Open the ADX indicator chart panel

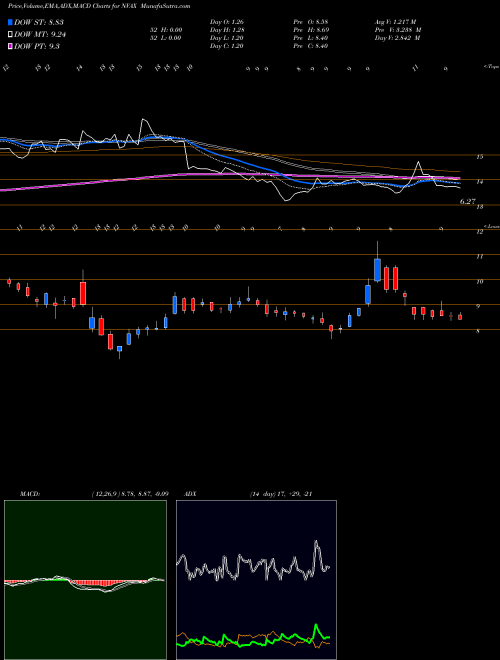[256, 580]
